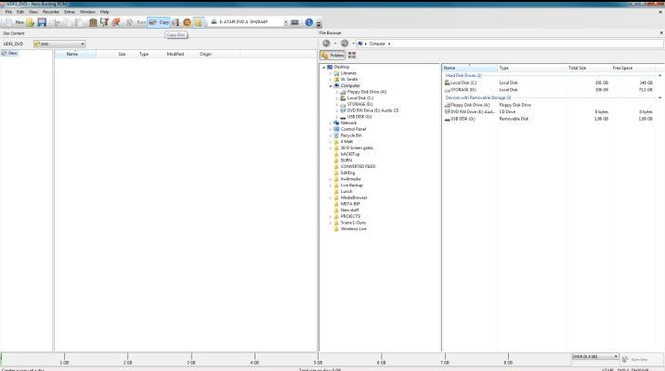Toggle the Folders pane button
This screenshot has width=665, height=371.
click(332, 55)
